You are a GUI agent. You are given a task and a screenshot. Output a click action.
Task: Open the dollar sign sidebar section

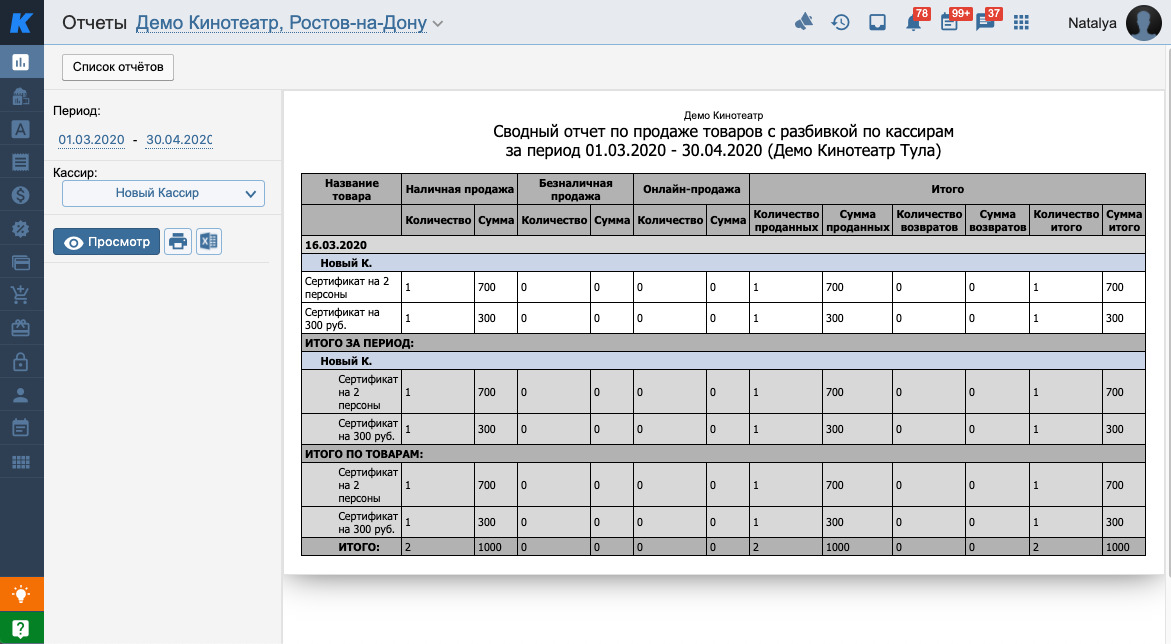click(21, 196)
